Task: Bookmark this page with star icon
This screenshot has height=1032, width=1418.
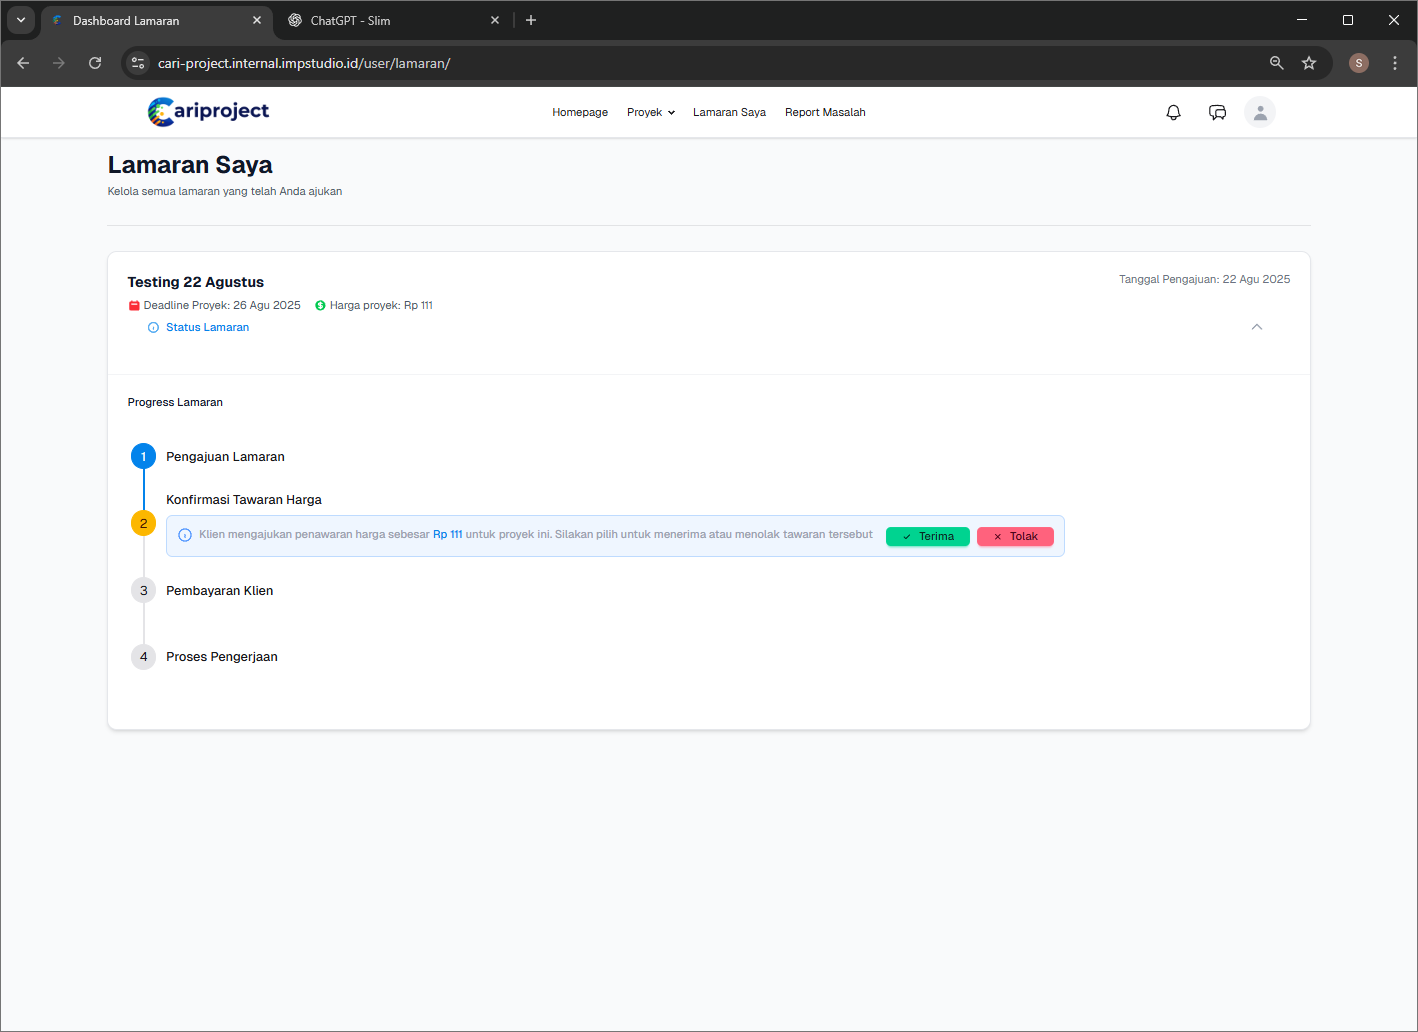Action: coord(1309,63)
